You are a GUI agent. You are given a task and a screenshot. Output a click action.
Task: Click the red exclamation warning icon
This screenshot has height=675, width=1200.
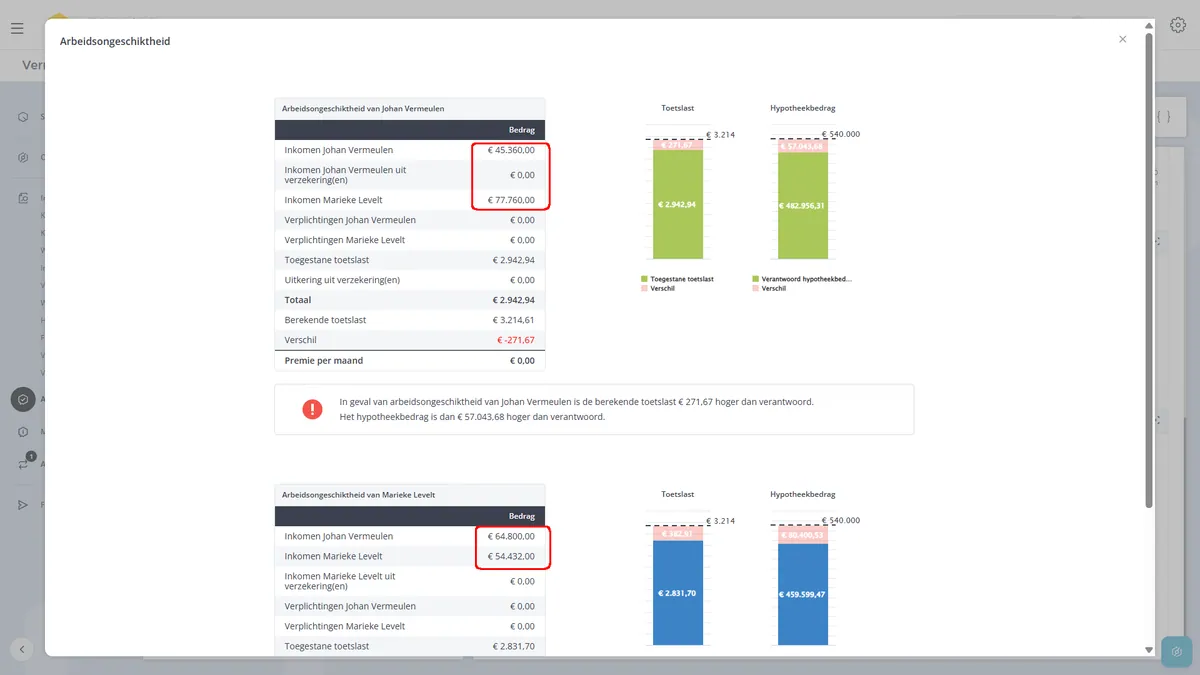pos(312,409)
